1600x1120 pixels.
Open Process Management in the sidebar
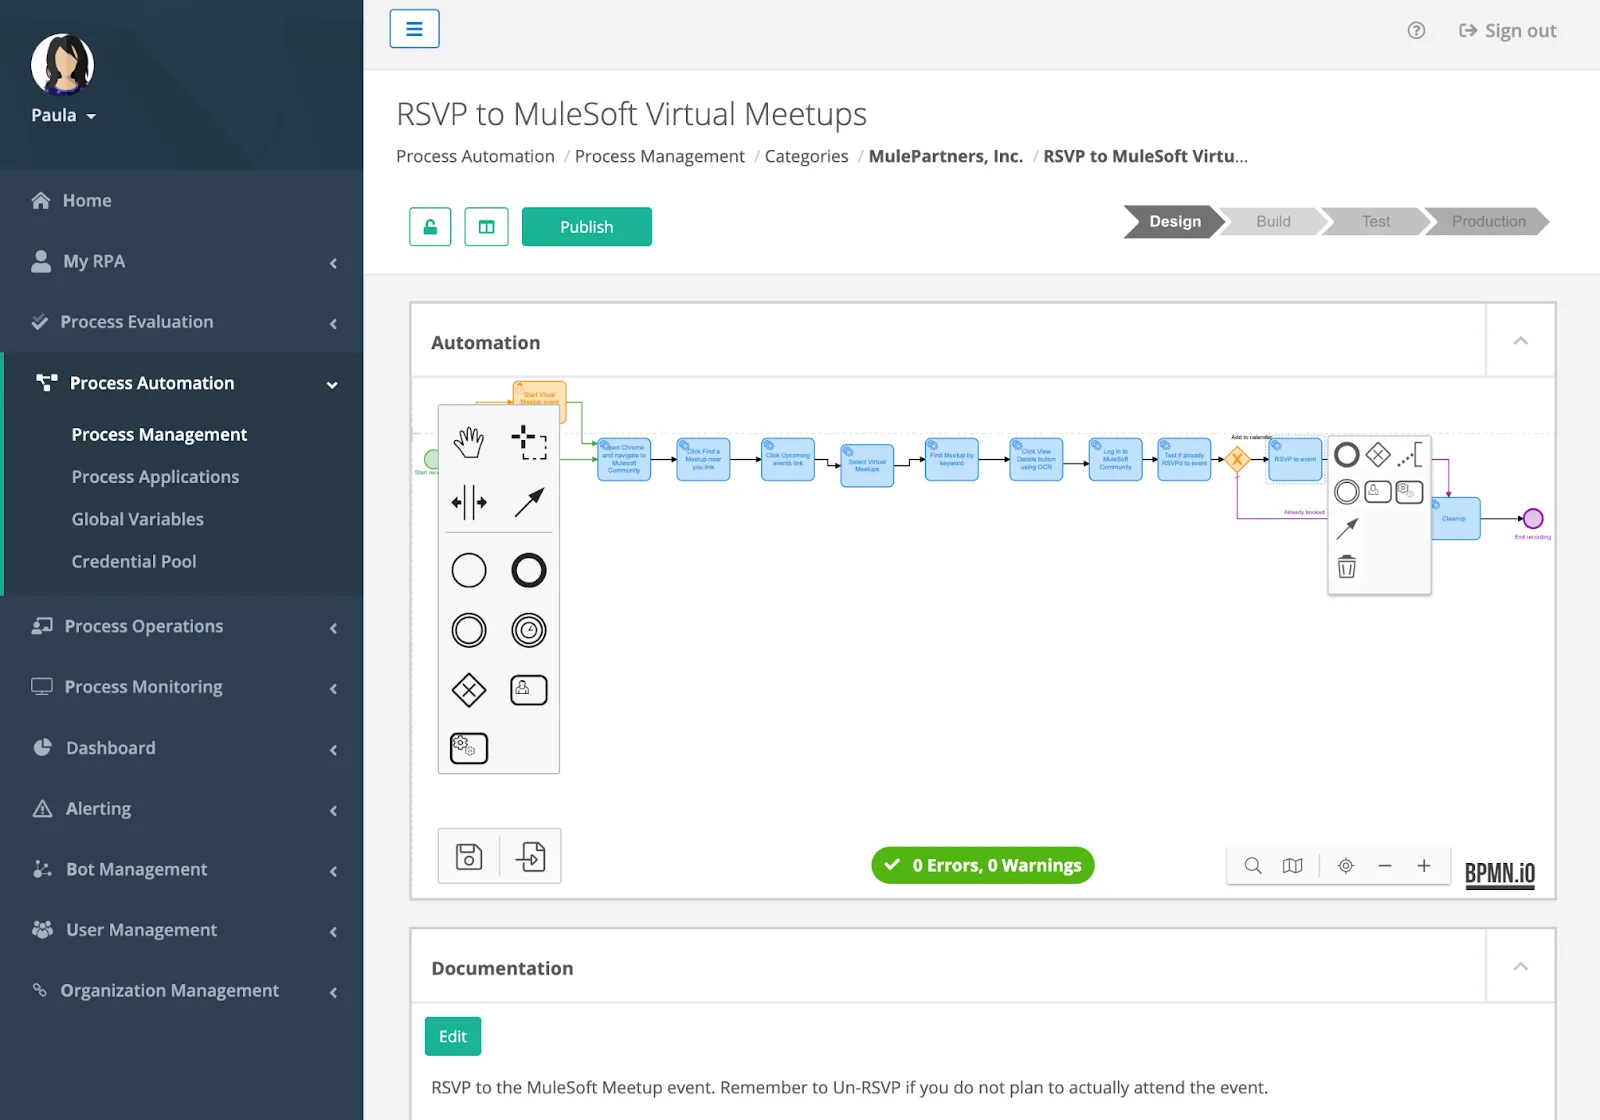point(159,435)
